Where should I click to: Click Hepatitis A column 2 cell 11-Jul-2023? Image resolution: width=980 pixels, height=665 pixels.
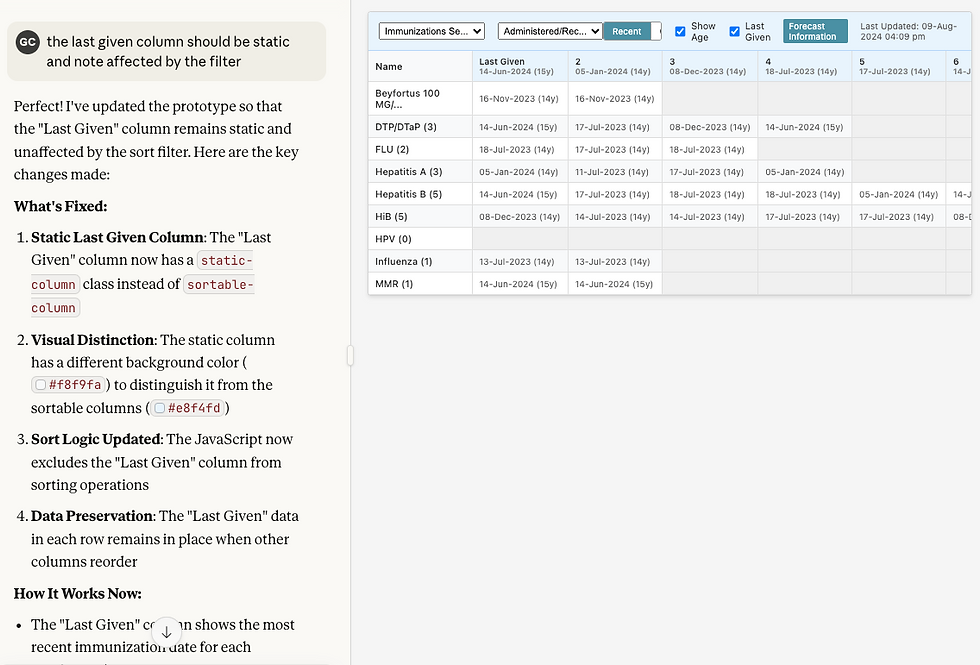[x=615, y=172]
